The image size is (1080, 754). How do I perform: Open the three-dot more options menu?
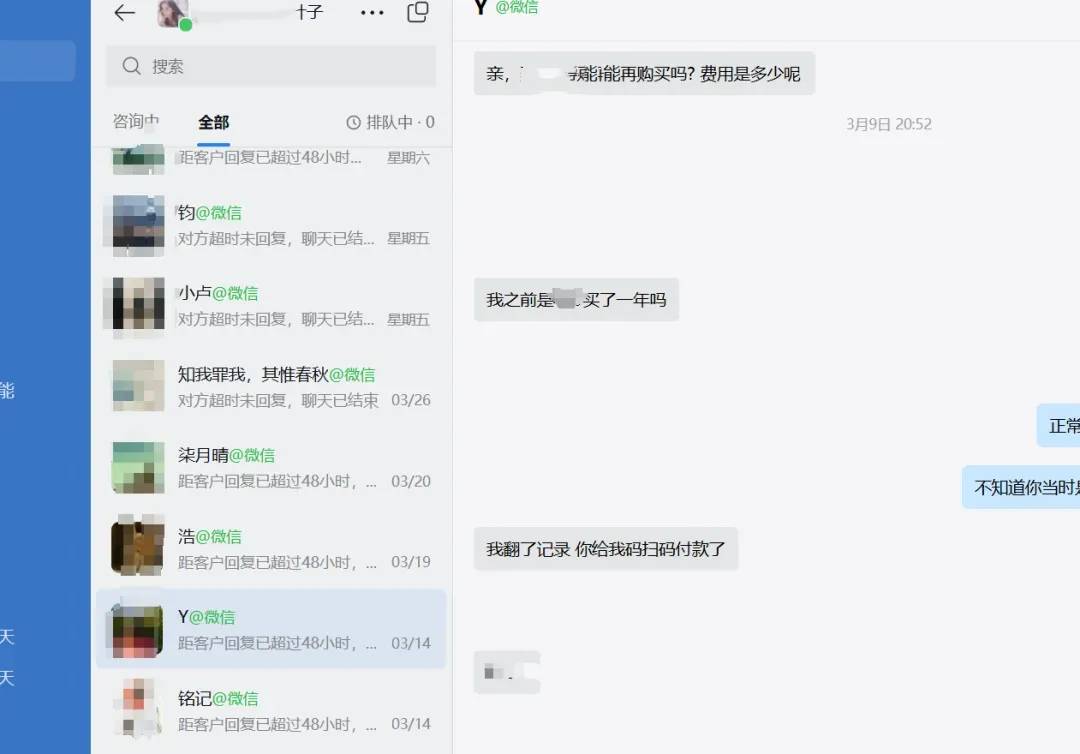point(372,12)
